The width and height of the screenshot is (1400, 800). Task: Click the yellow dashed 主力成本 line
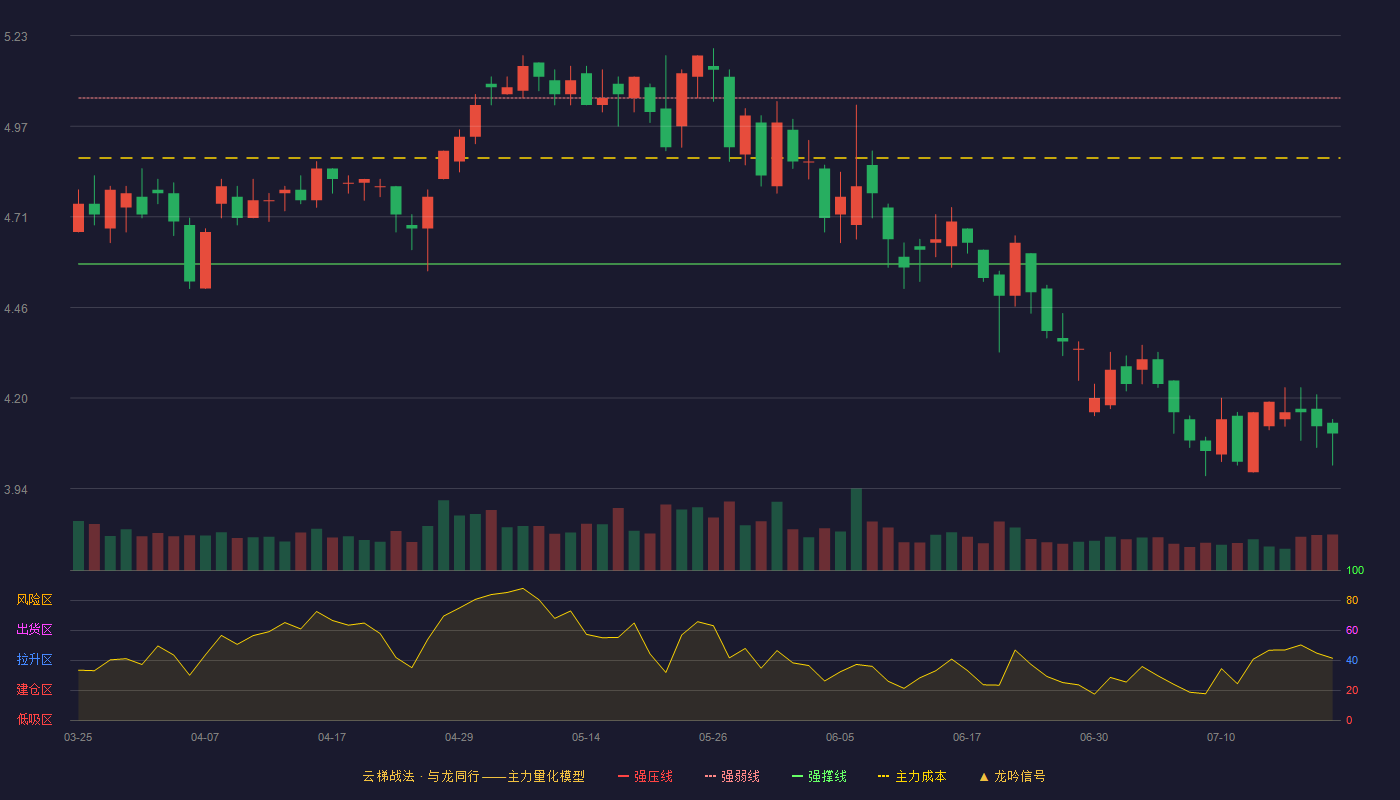pos(709,158)
